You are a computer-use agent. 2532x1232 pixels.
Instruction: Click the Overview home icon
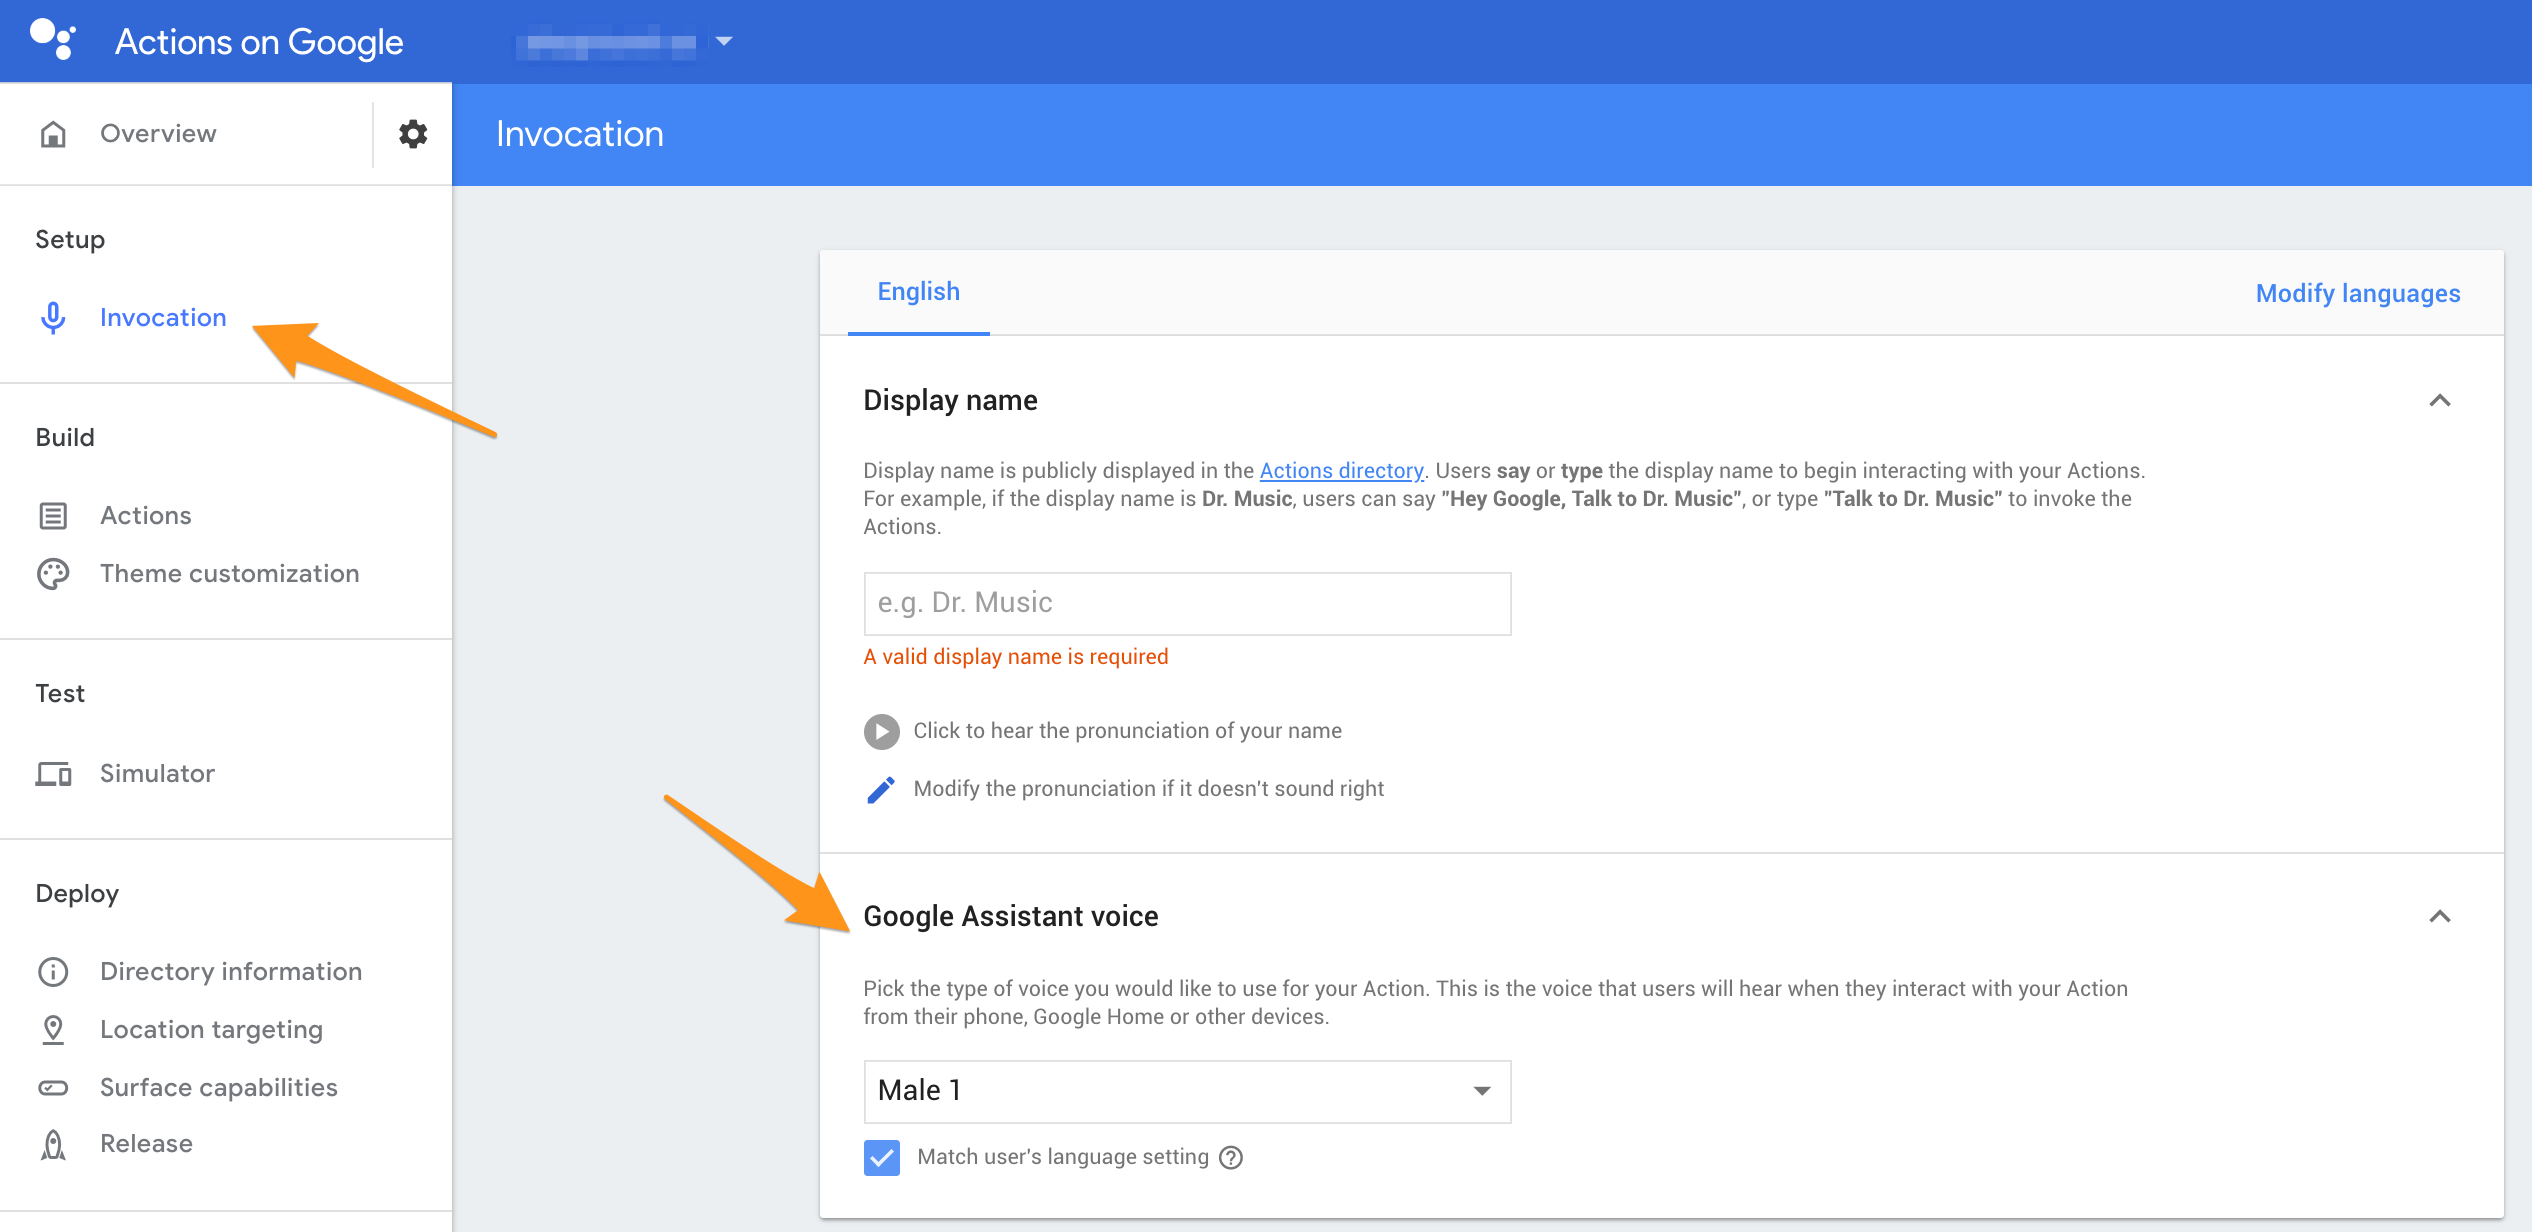53,134
